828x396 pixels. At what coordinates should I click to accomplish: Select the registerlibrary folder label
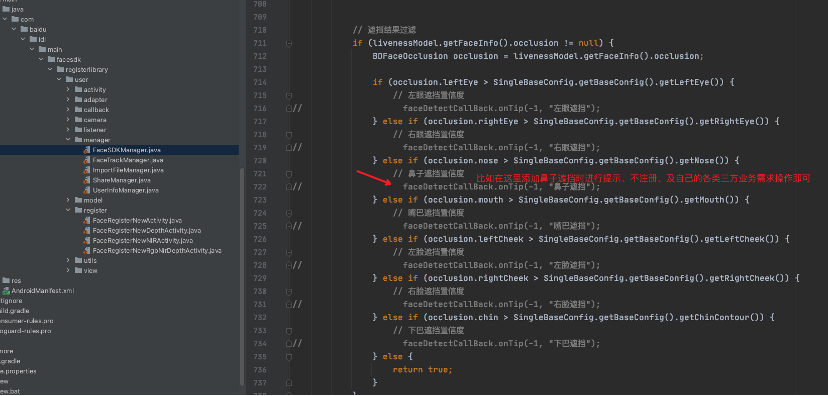(87, 70)
